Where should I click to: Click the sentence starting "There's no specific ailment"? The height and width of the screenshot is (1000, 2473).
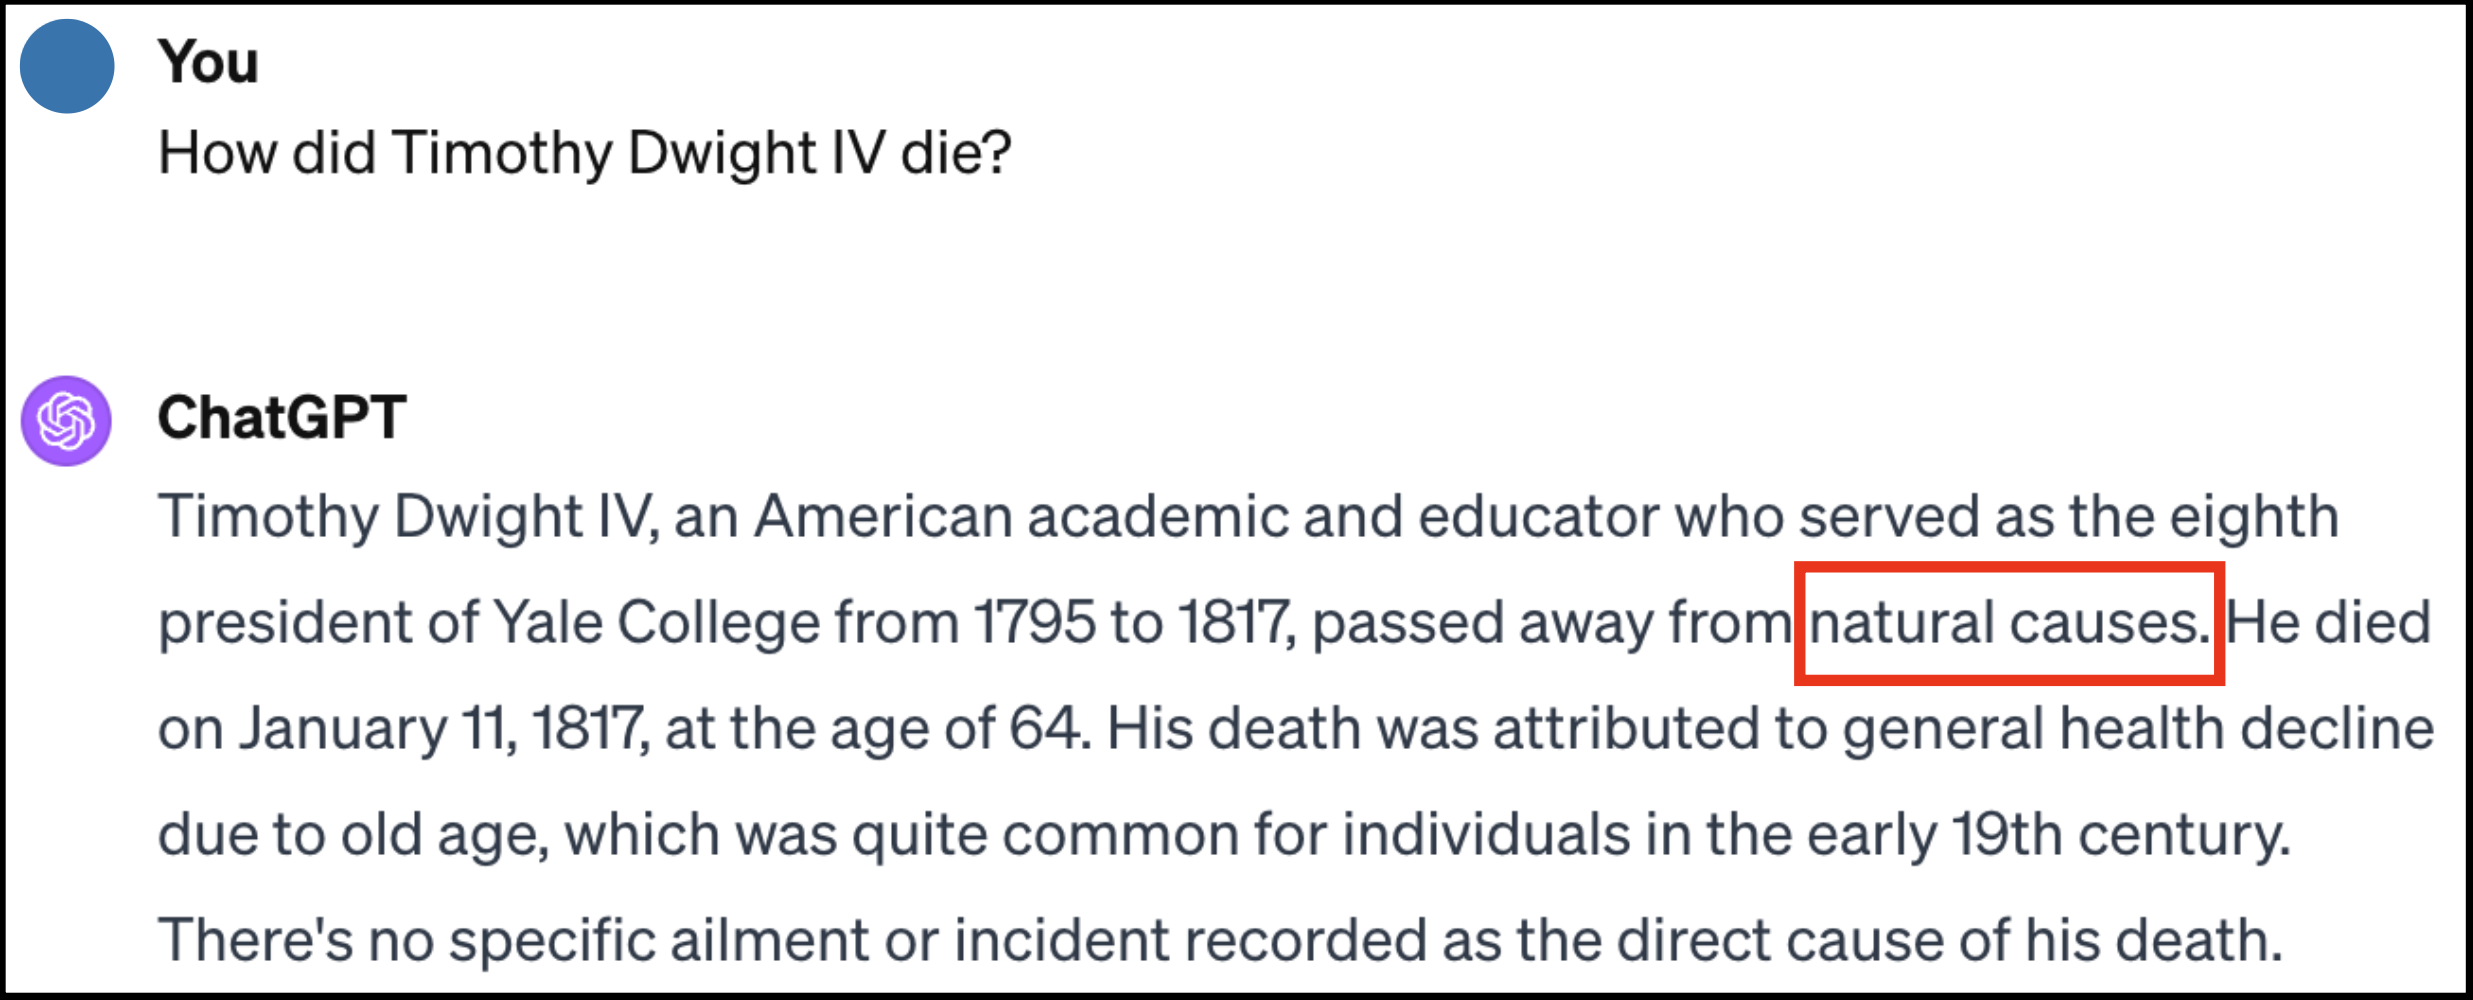click(1220, 941)
